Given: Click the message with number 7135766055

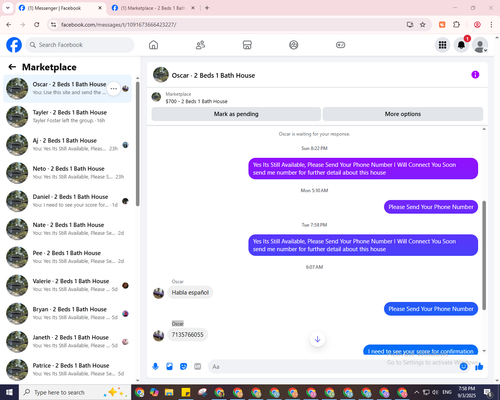Looking at the screenshot, I should [188, 335].
